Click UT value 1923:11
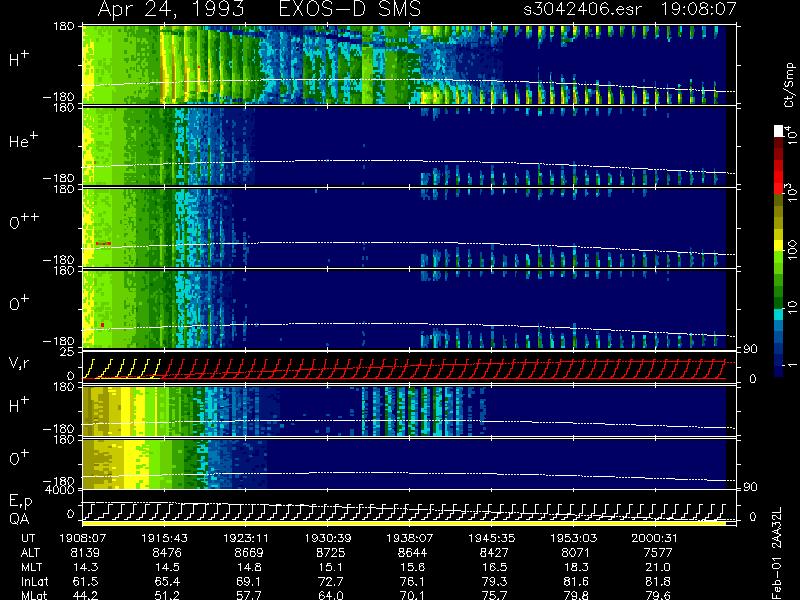 246,538
